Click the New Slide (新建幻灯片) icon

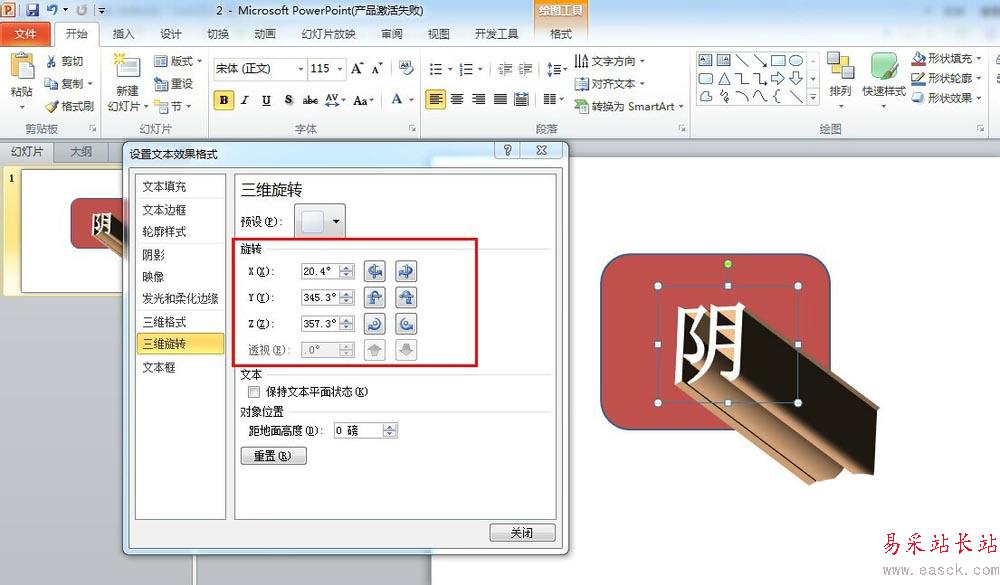(x=128, y=67)
